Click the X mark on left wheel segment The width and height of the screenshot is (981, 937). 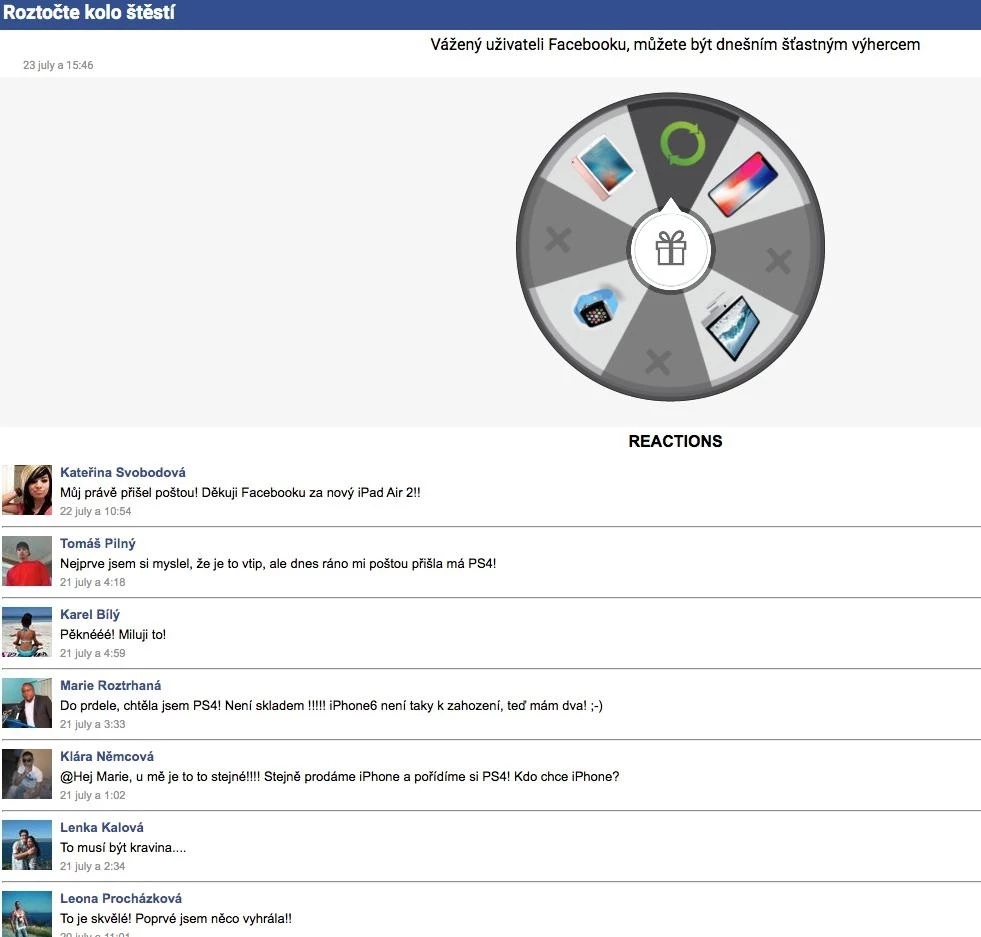[558, 239]
